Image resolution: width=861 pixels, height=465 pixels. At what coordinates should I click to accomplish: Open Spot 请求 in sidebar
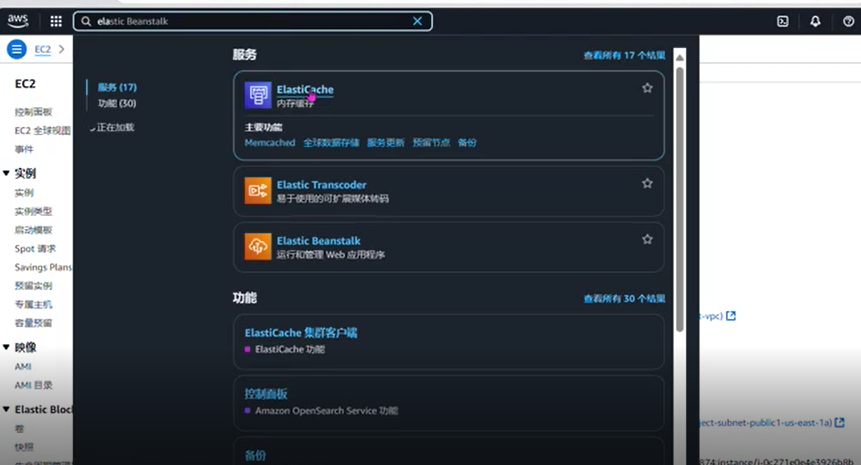coord(35,249)
